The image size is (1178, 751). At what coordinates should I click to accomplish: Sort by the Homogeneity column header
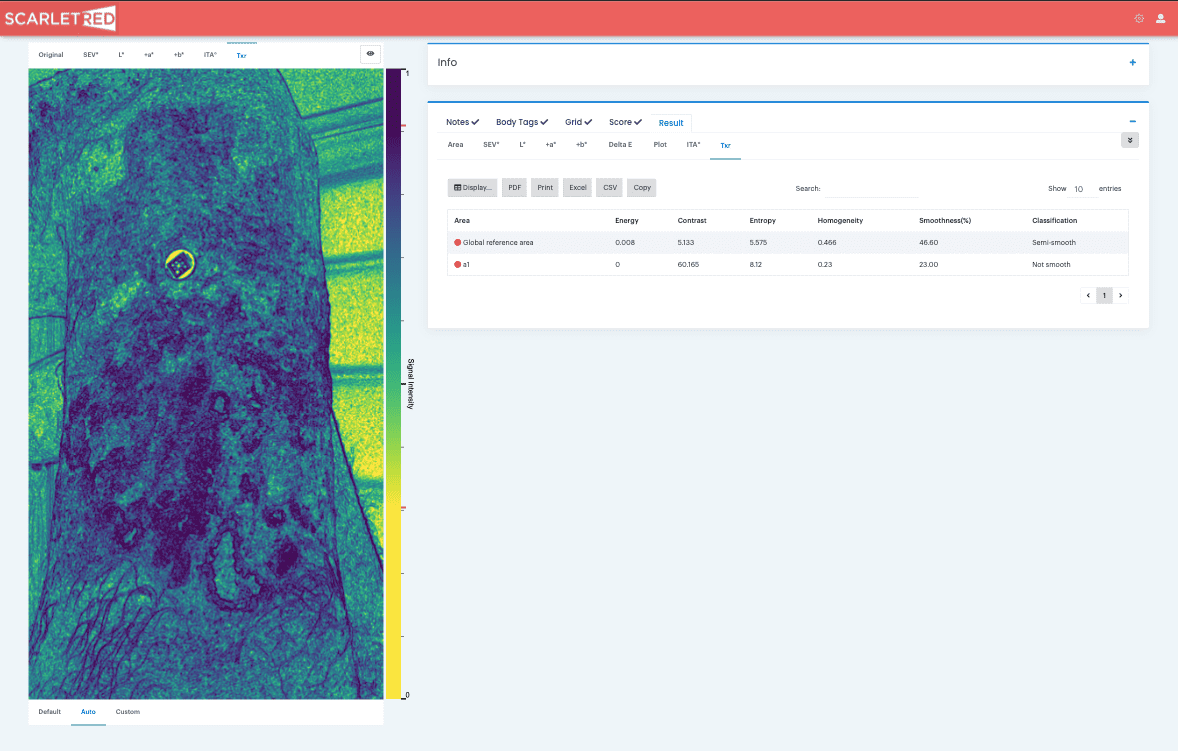coord(840,221)
